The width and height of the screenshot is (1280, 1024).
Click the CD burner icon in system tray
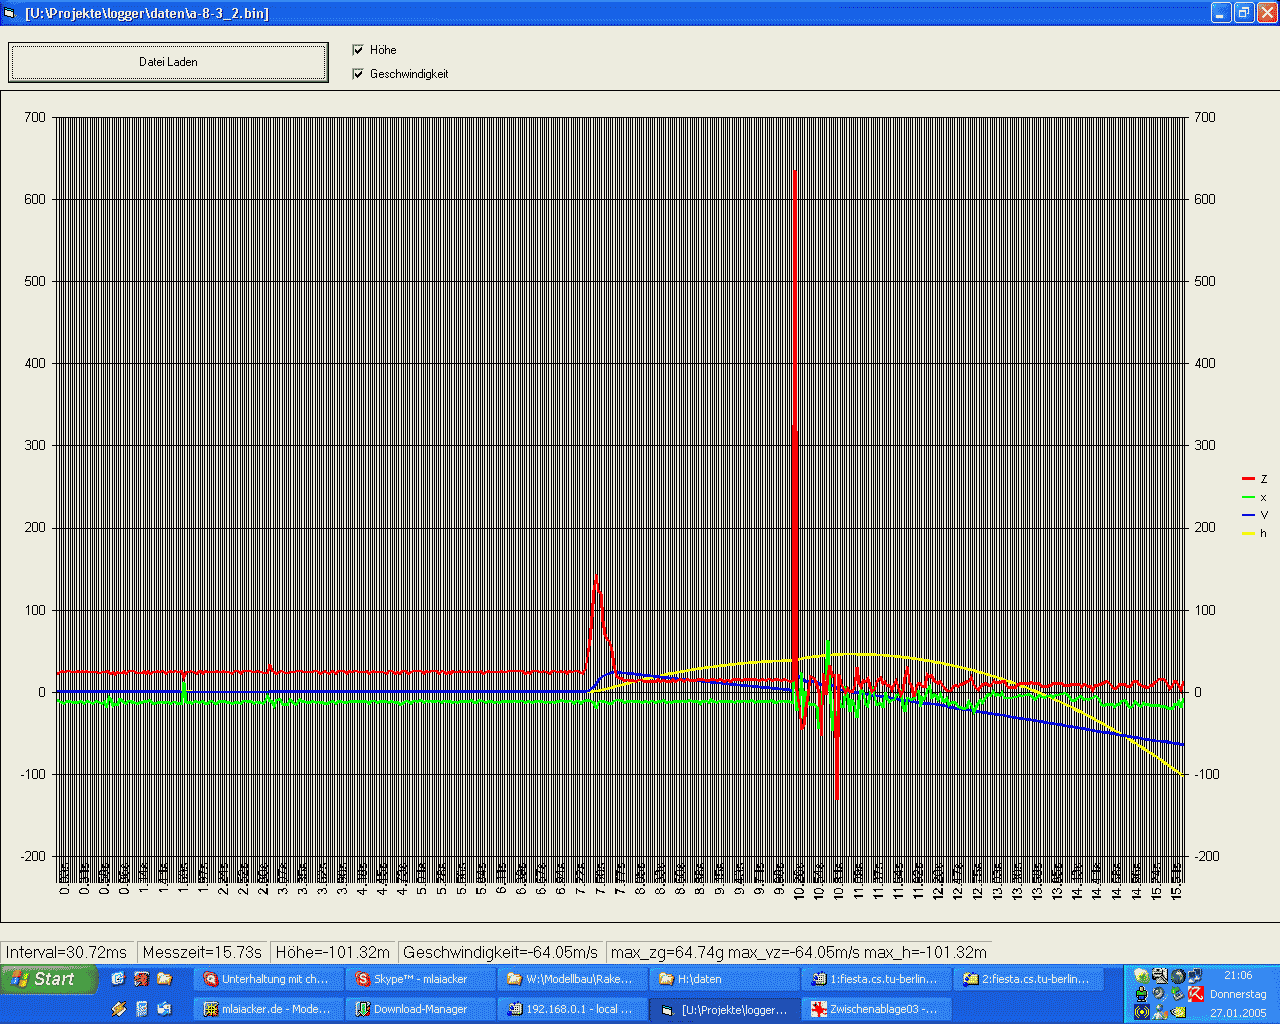click(1159, 994)
